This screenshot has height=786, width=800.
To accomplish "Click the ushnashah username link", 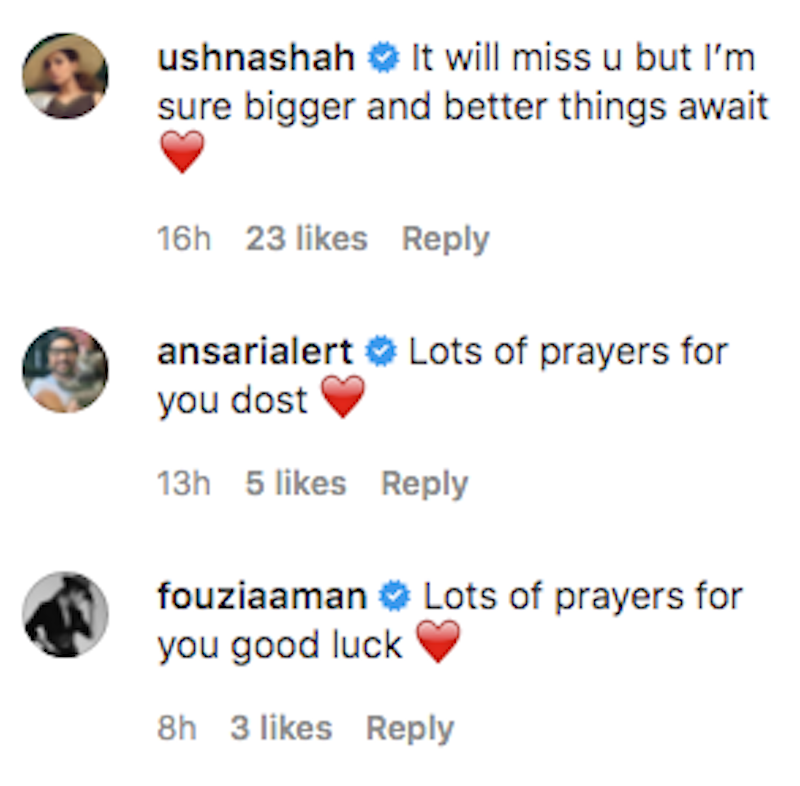I will point(256,59).
